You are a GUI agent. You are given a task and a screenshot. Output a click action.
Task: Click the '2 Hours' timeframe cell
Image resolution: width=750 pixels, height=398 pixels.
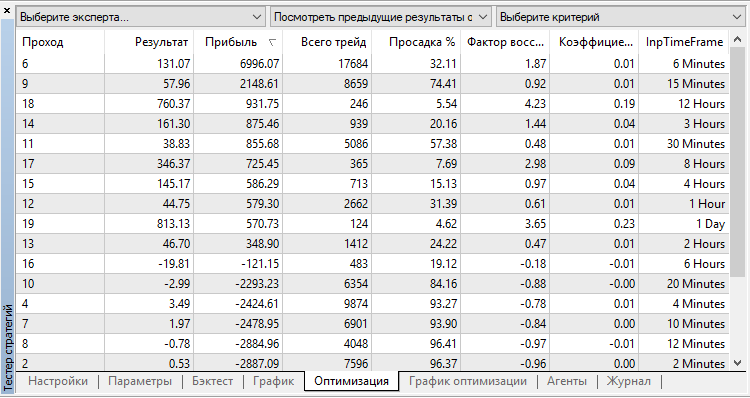tap(704, 244)
